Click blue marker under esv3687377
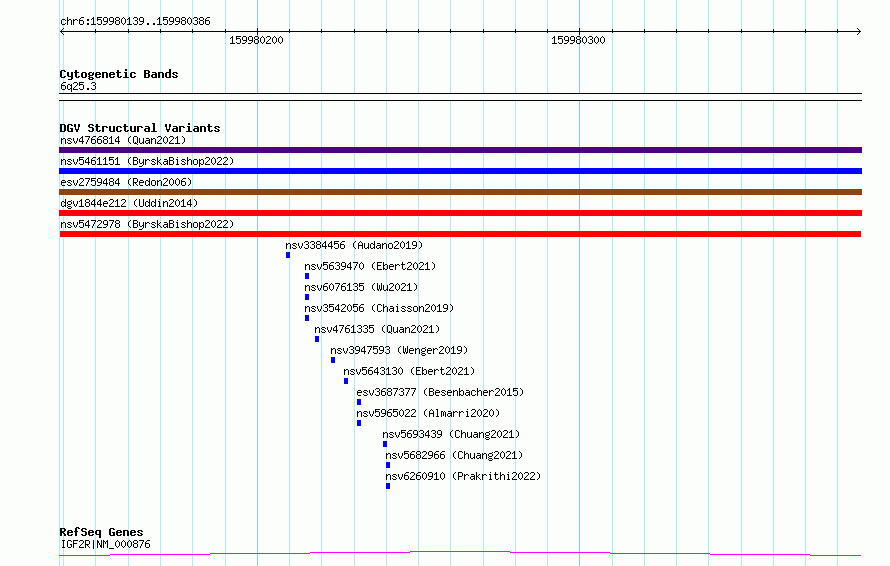The width and height of the screenshot is (890, 566). tap(359, 402)
